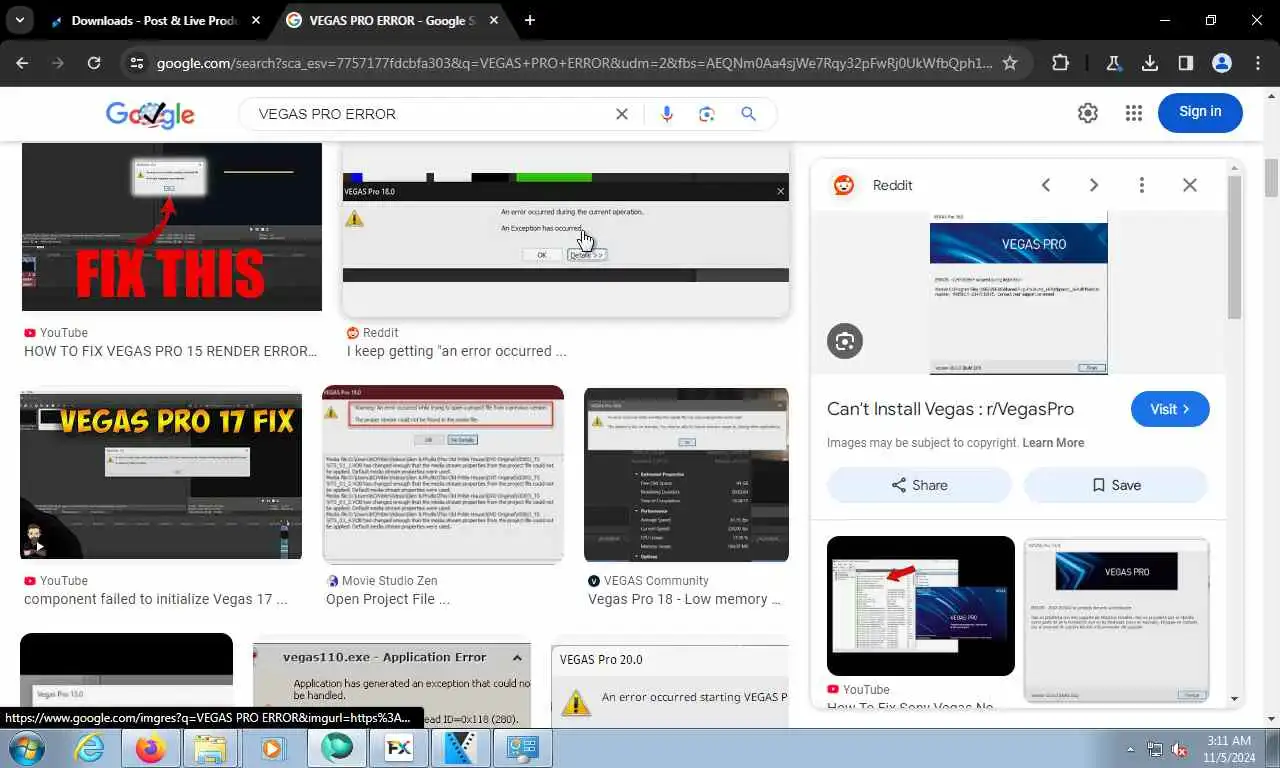Open the Learn More copyright link

1053,443
